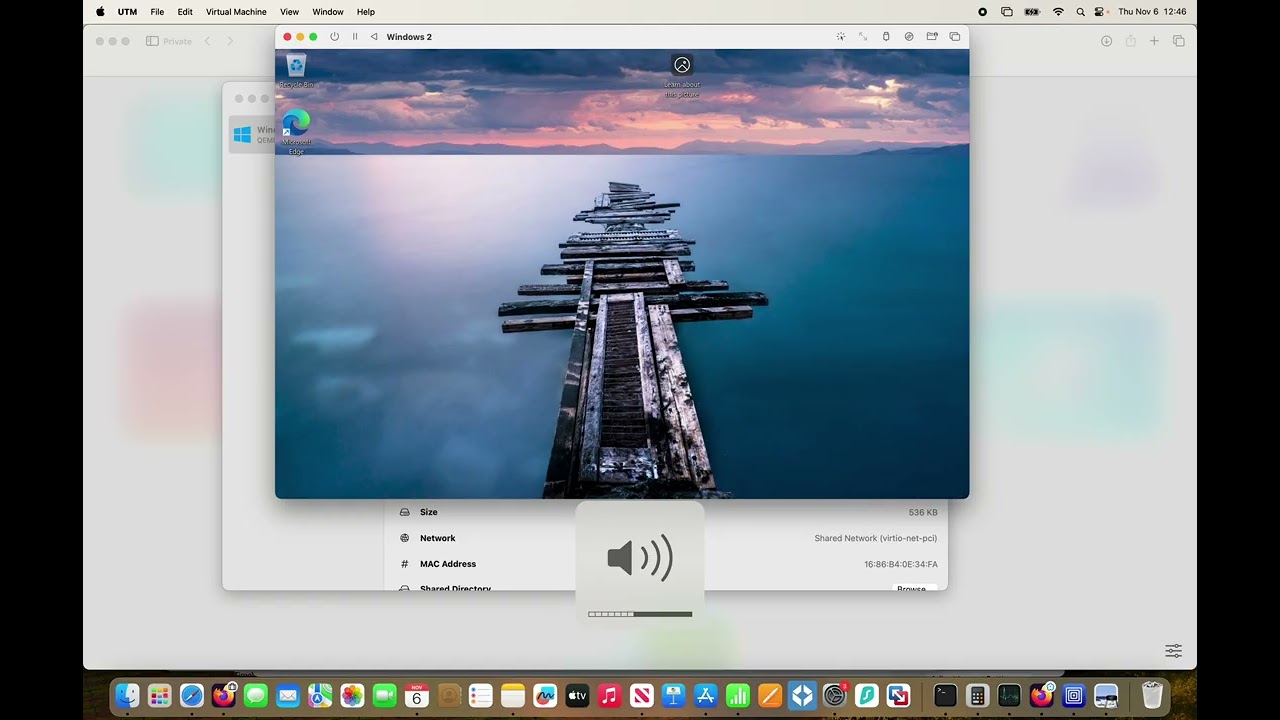
Task: Click the Wi-Fi status icon
Action: (1058, 12)
